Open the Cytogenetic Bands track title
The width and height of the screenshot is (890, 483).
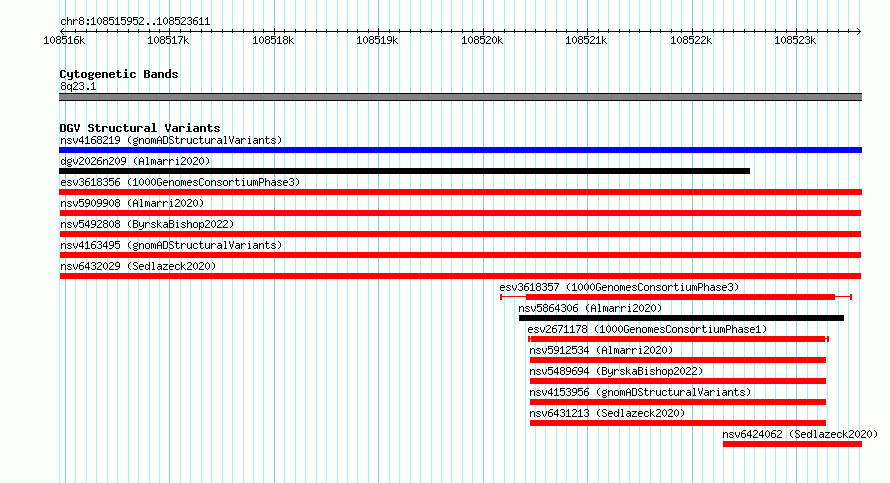pos(119,74)
